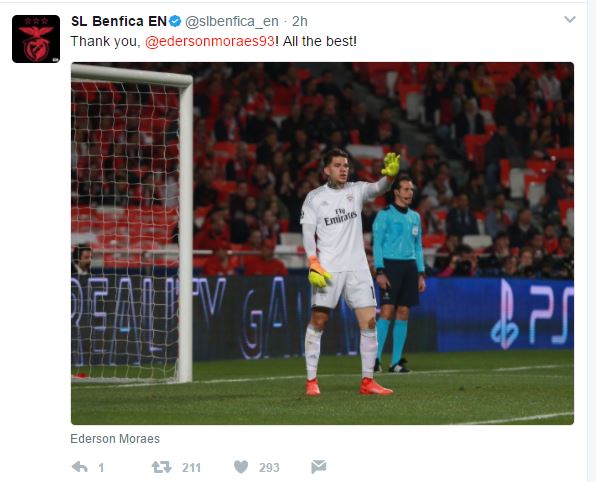The height and width of the screenshot is (482, 596).
Task: Click the reply arrow icon
Action: pyautogui.click(x=80, y=467)
